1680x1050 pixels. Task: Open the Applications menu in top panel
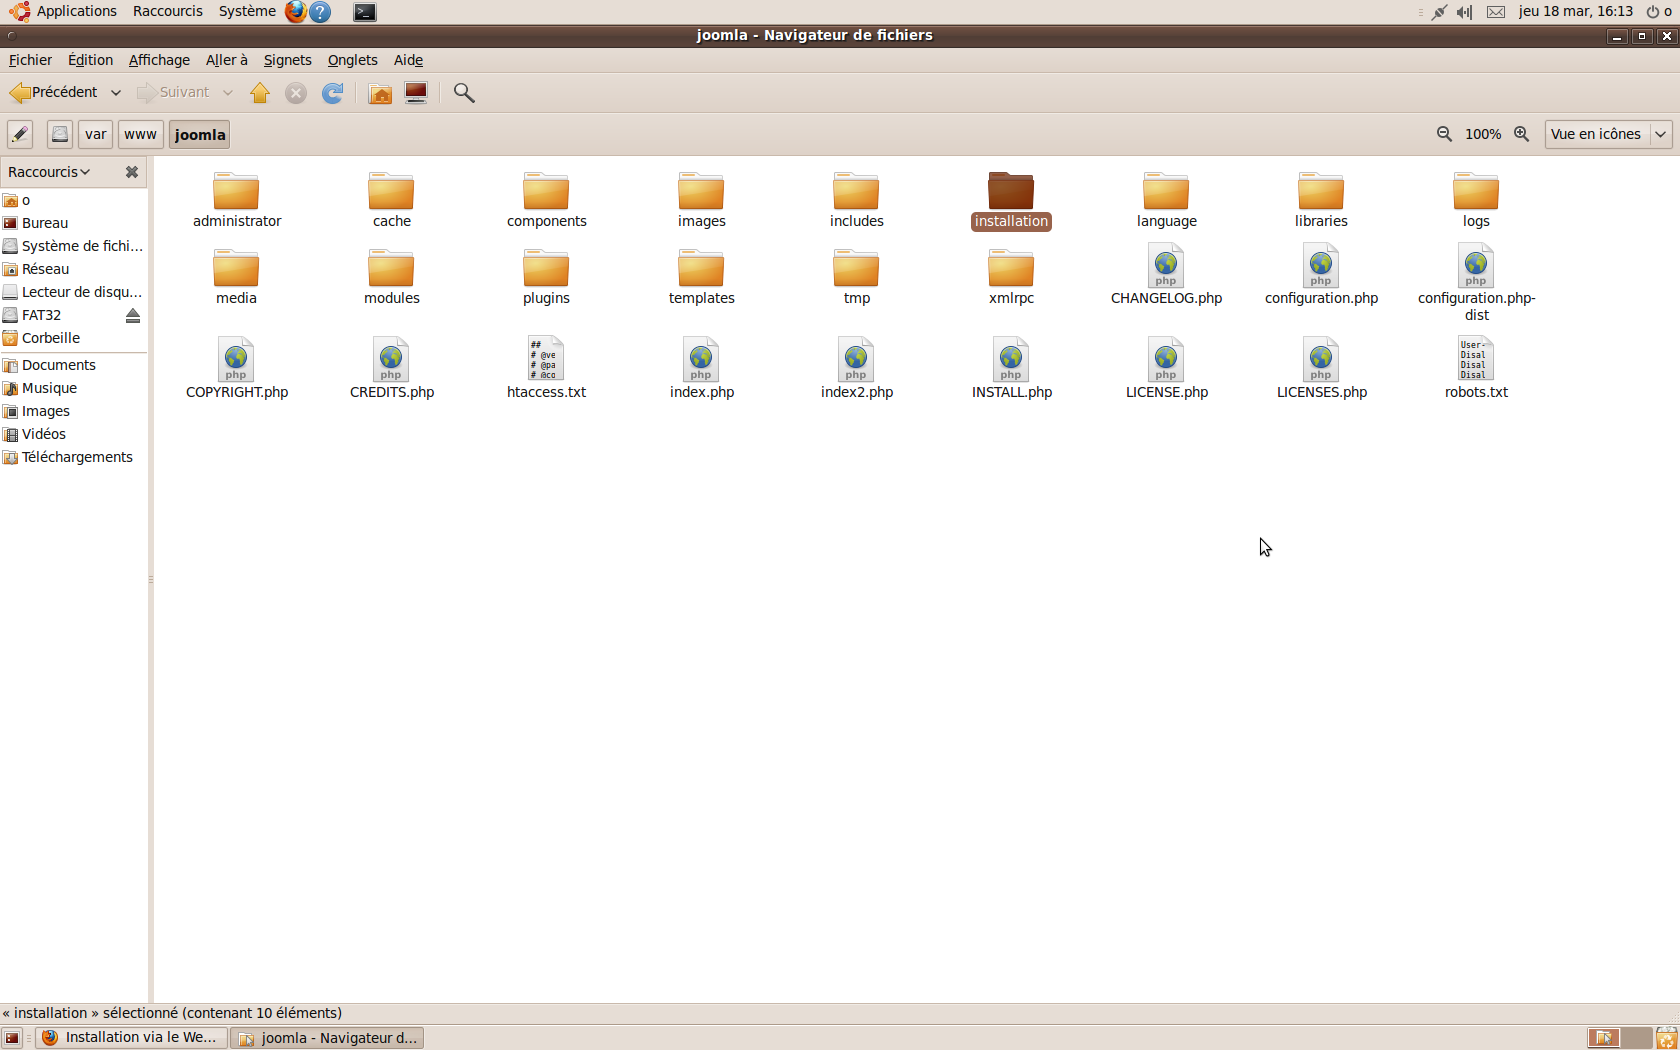pyautogui.click(x=63, y=11)
